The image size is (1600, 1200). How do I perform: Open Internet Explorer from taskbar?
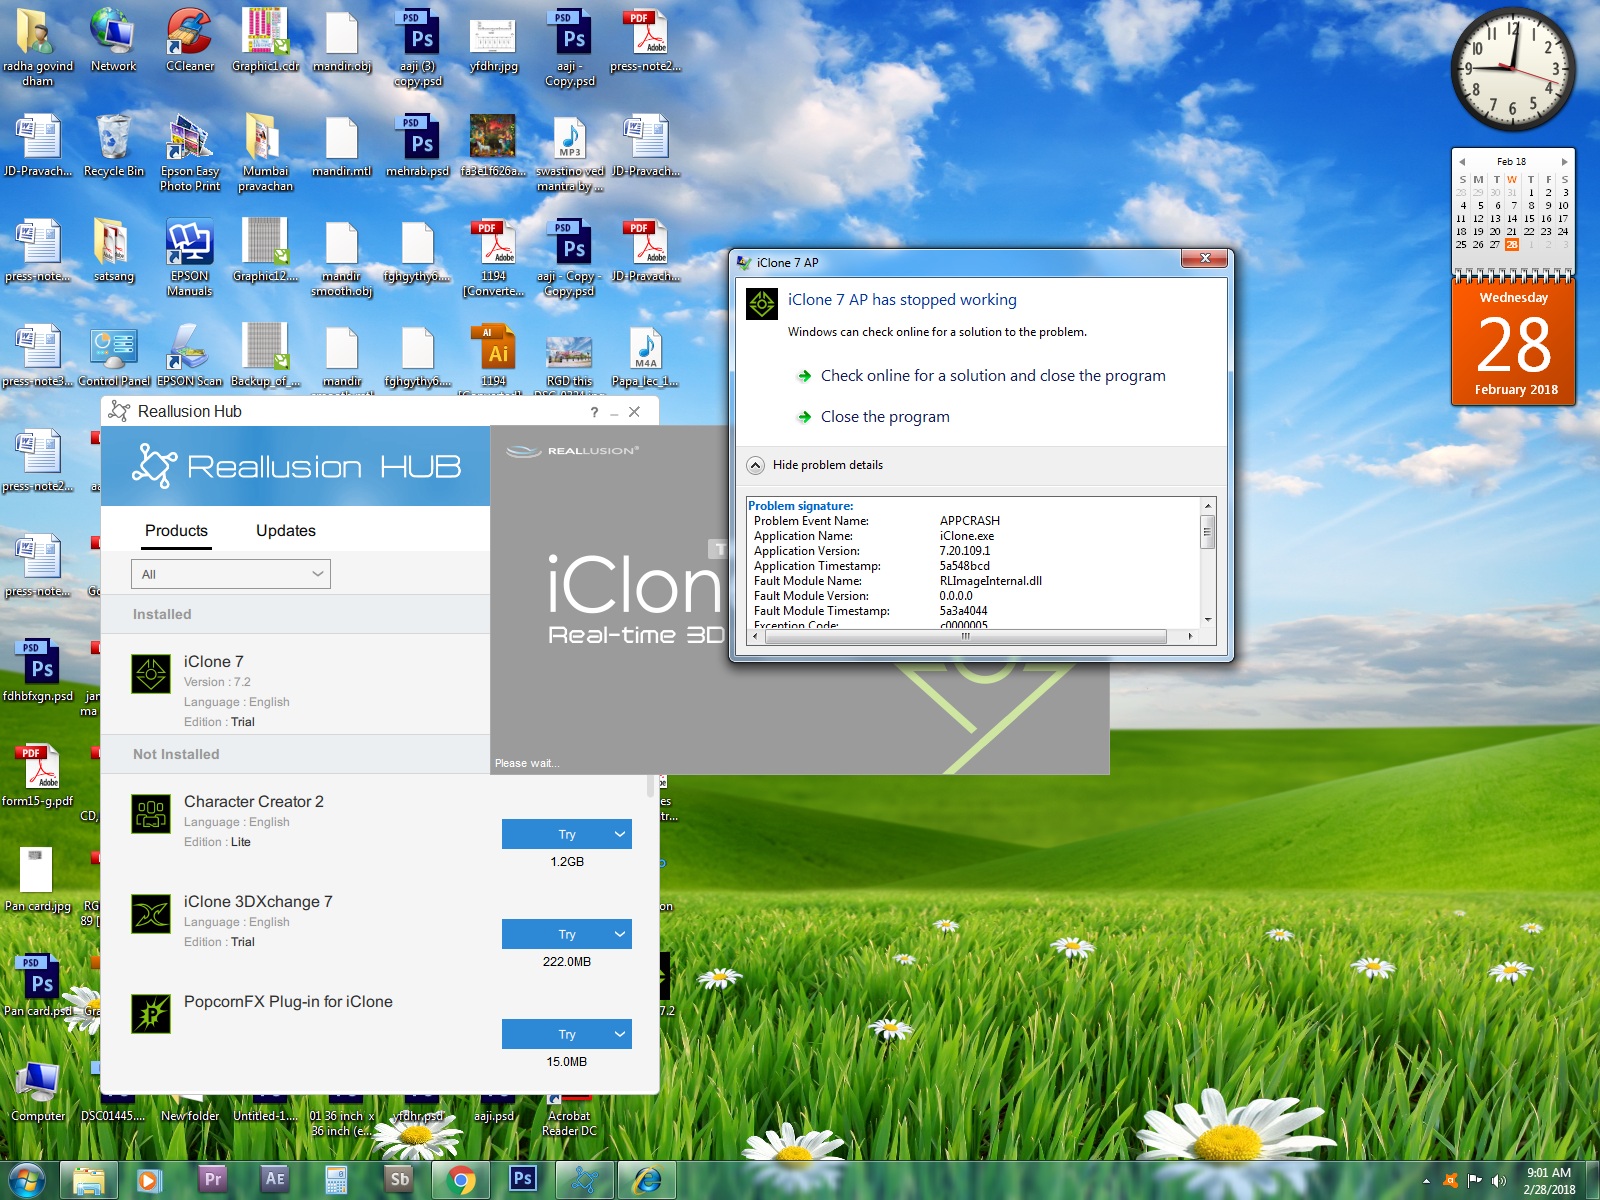point(647,1180)
